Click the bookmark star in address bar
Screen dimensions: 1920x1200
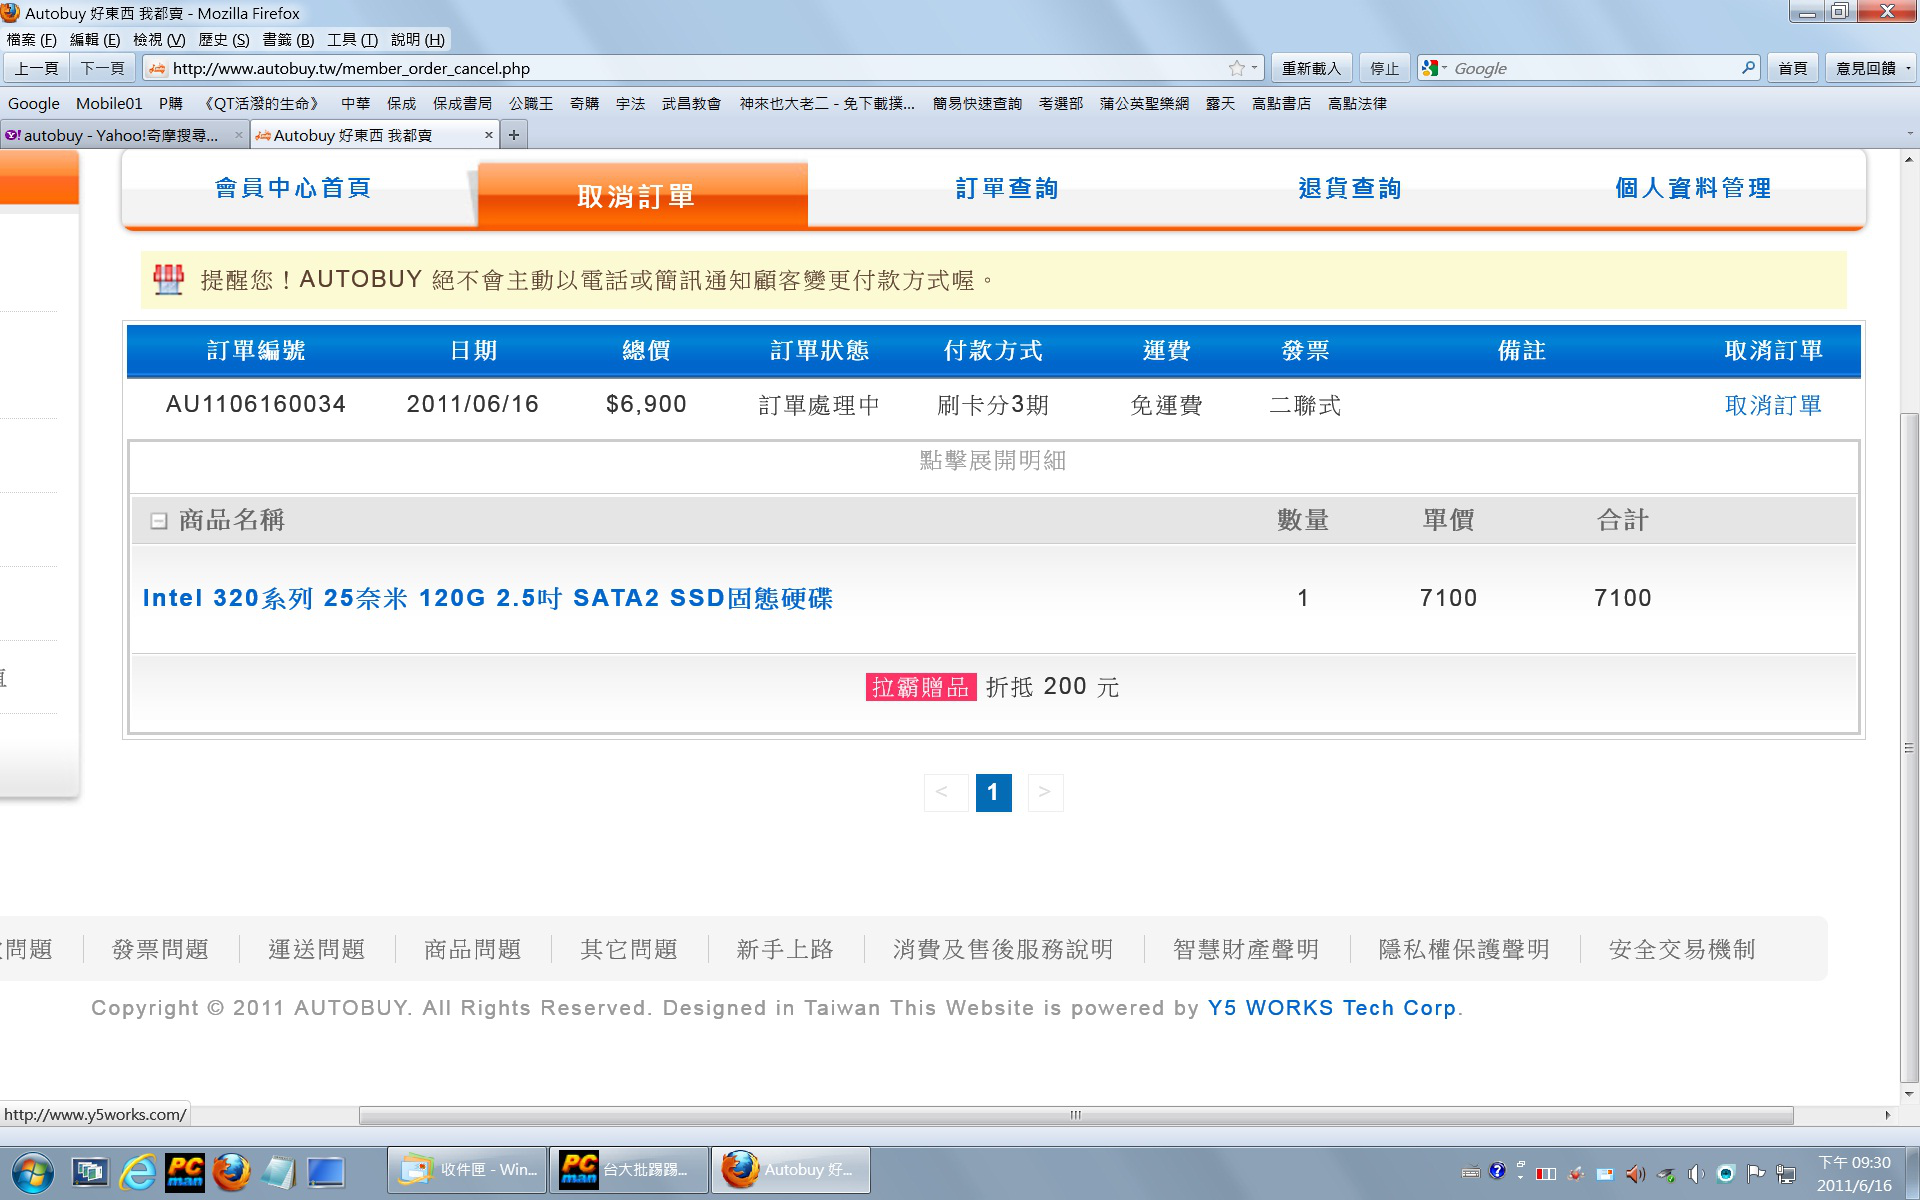pyautogui.click(x=1237, y=68)
